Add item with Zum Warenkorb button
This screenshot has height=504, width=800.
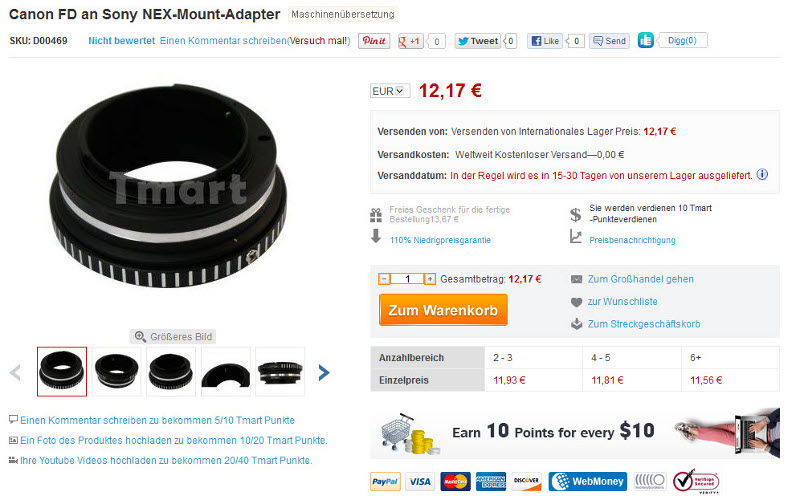coord(443,310)
